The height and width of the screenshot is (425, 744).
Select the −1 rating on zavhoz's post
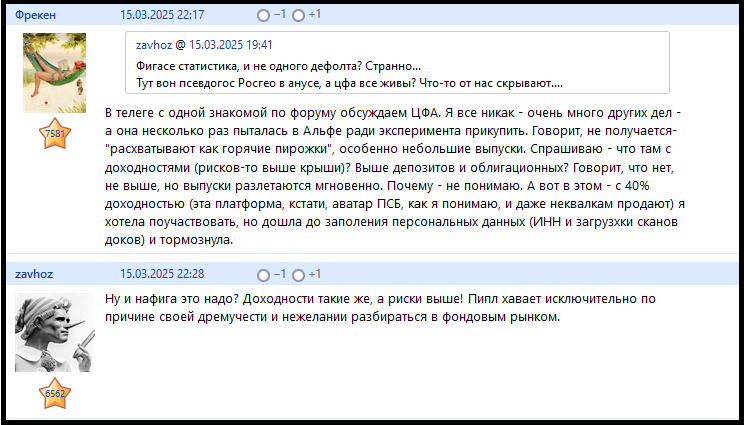click(x=263, y=275)
